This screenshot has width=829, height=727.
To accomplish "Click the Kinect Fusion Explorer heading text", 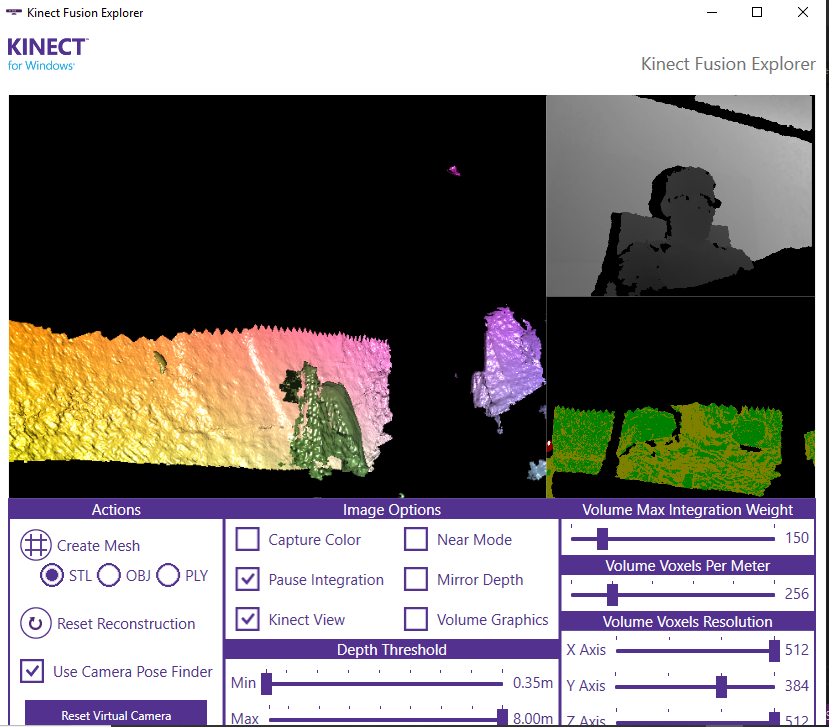I will pos(728,64).
